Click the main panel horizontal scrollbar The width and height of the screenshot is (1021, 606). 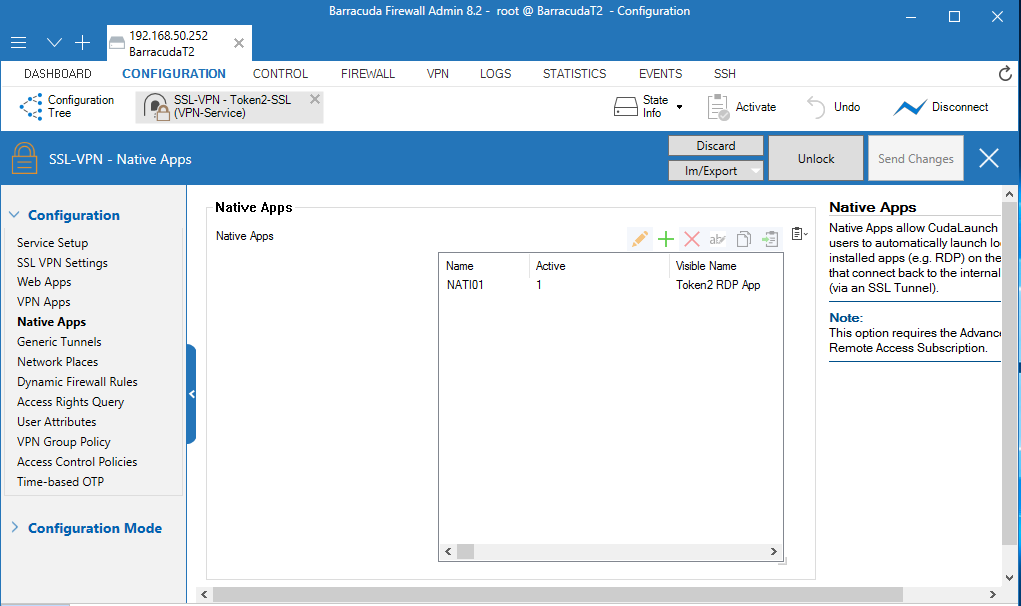point(558,594)
